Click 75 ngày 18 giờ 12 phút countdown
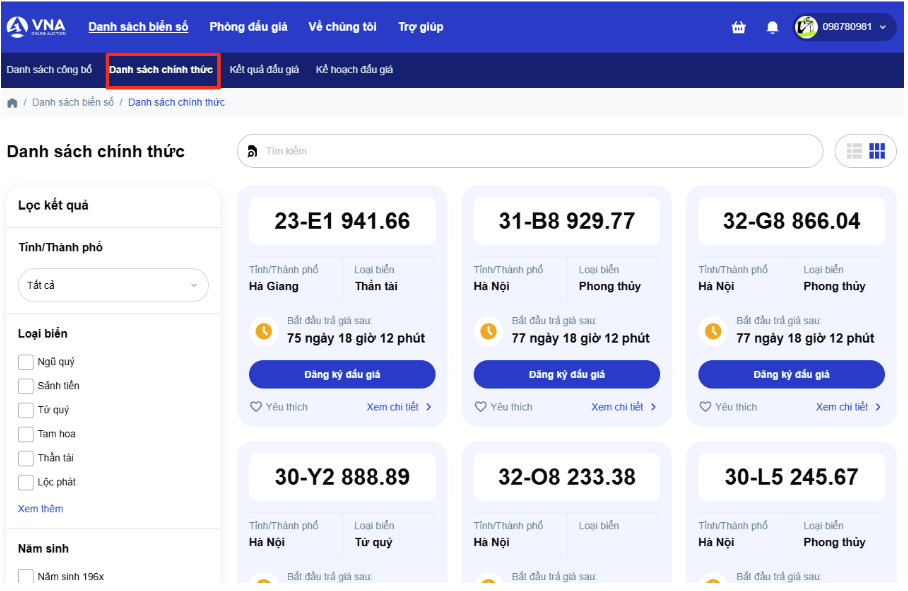The image size is (908, 591). pos(356,339)
